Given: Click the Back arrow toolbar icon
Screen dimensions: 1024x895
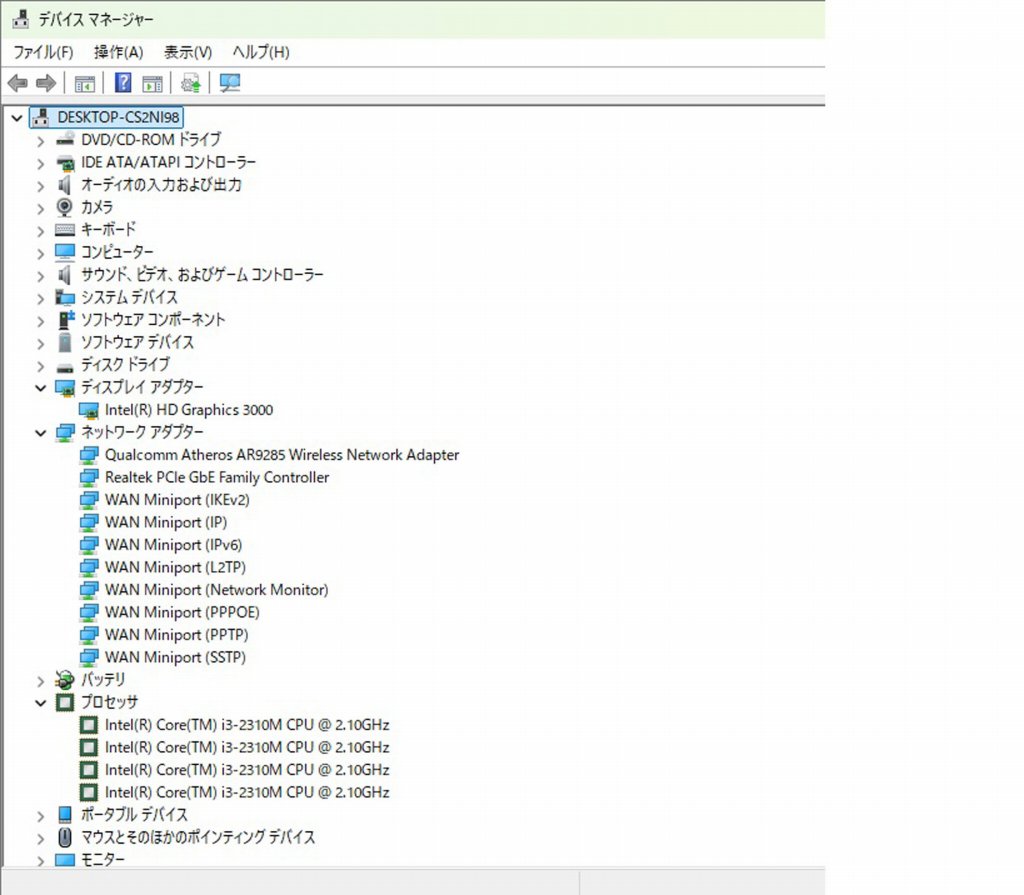Looking at the screenshot, I should [17, 83].
